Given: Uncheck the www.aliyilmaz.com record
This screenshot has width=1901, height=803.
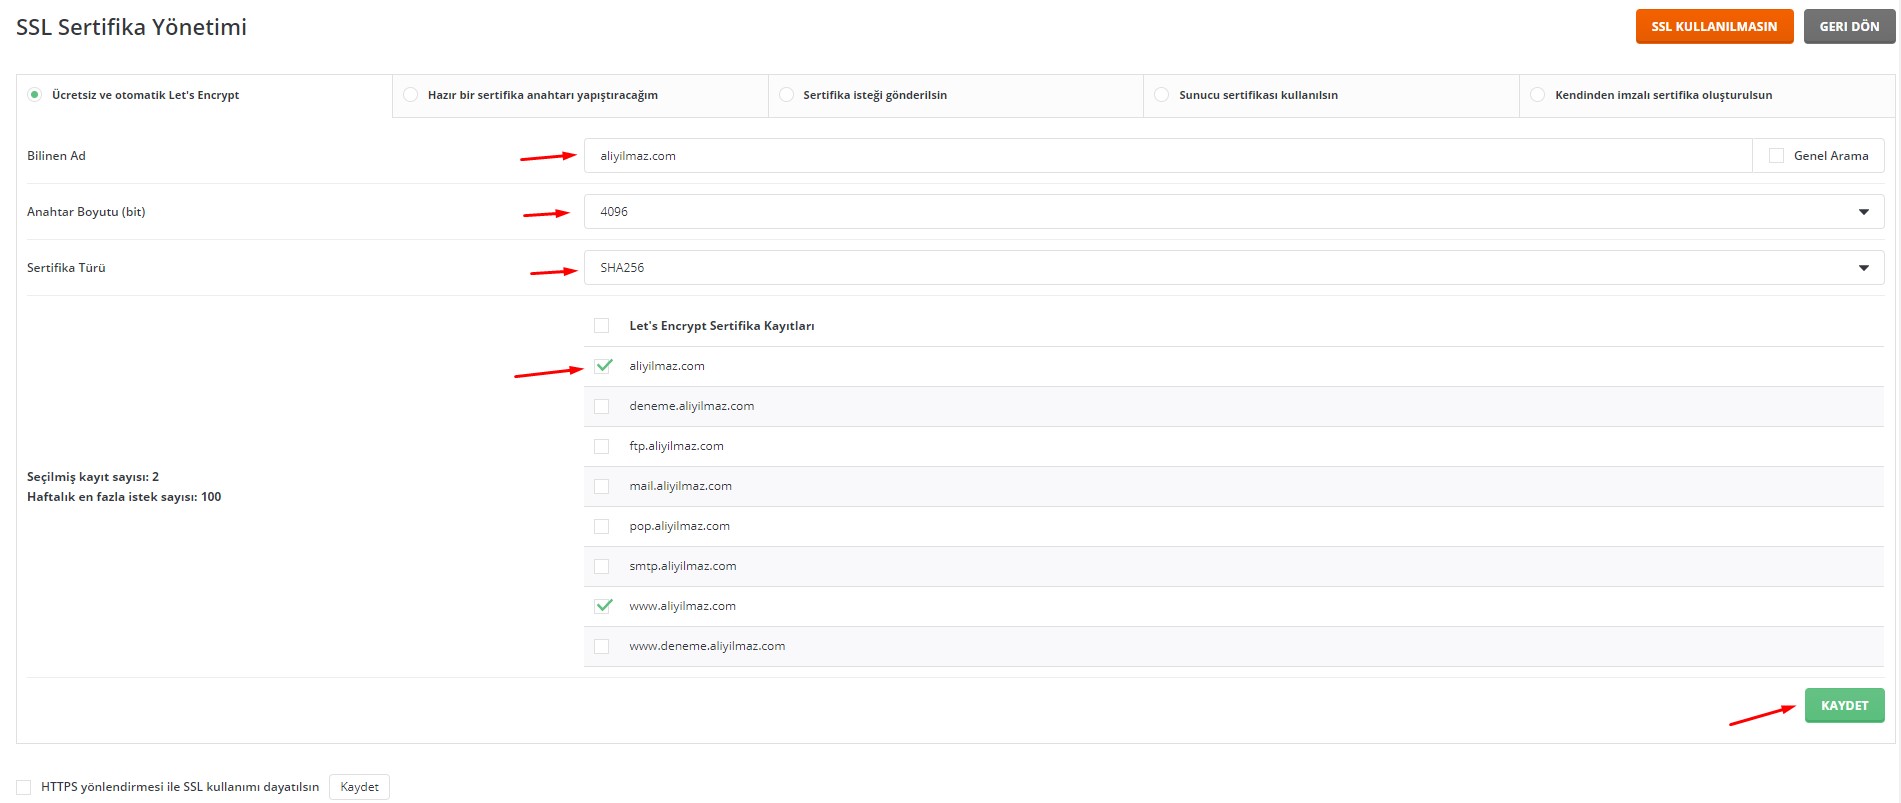Looking at the screenshot, I should 602,606.
